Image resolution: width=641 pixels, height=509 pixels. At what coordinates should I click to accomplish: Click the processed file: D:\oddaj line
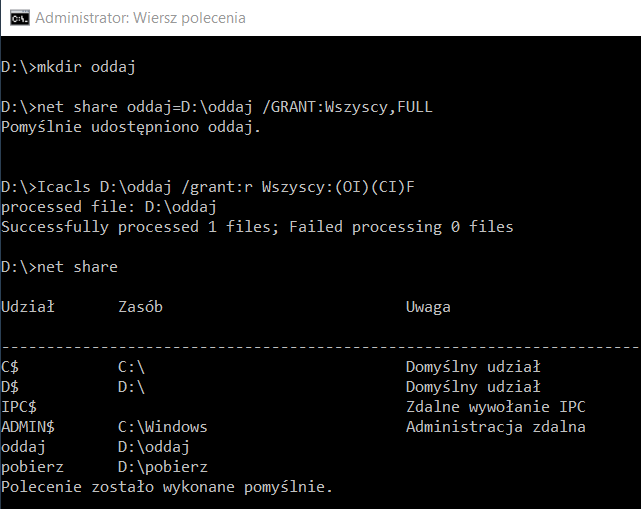click(109, 207)
